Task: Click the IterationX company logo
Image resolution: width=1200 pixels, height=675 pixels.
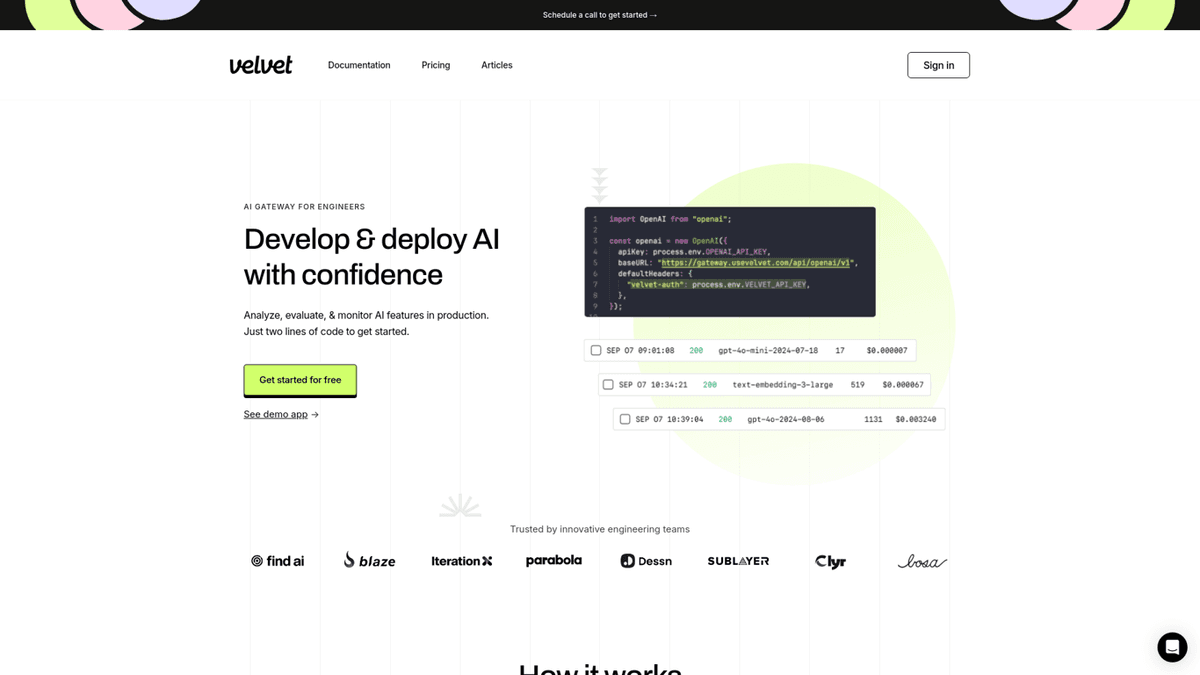Action: click(x=462, y=561)
